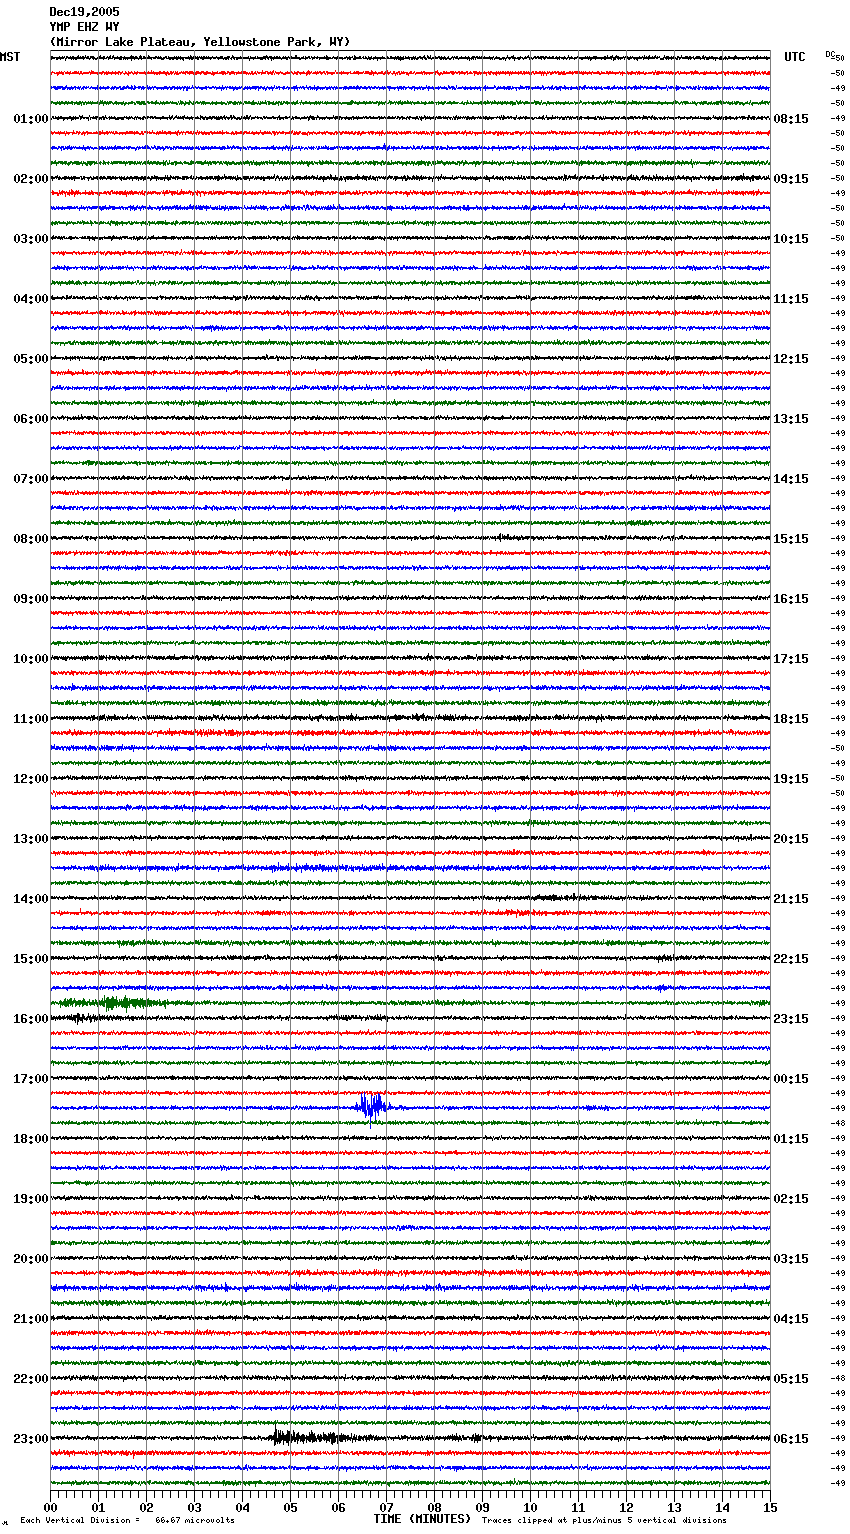Click the station code YMP EHZ WY
The height and width of the screenshot is (1534, 850).
click(84, 27)
